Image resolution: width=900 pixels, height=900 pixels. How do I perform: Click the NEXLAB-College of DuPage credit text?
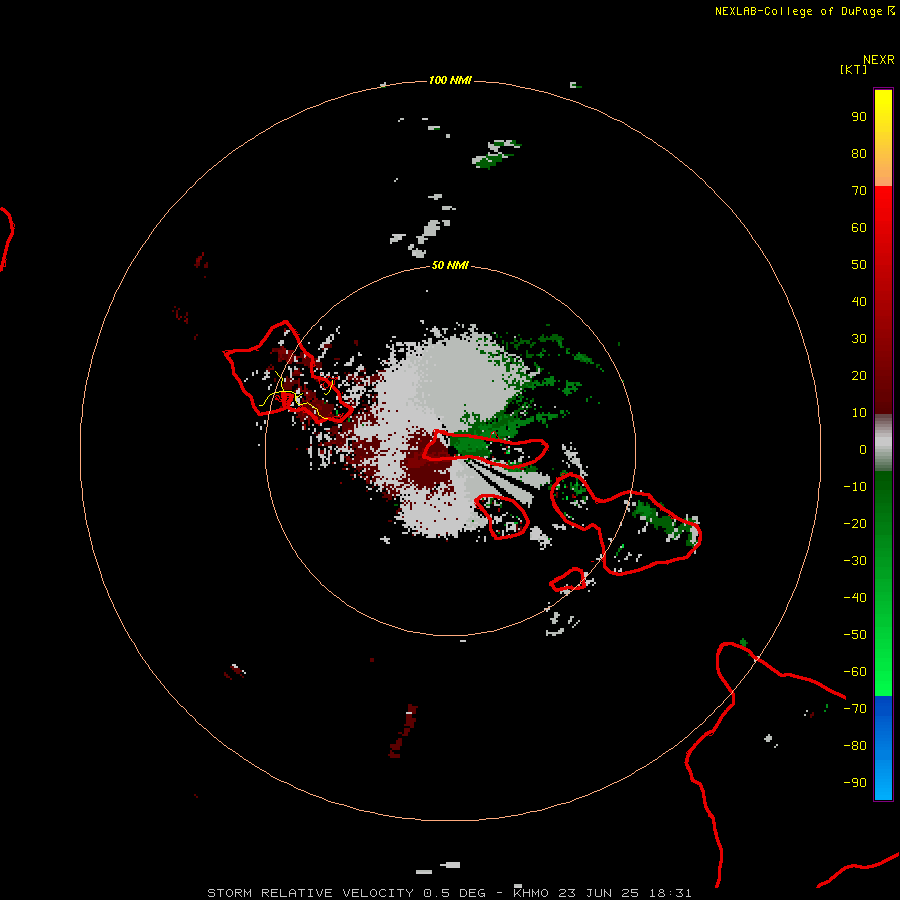click(805, 11)
